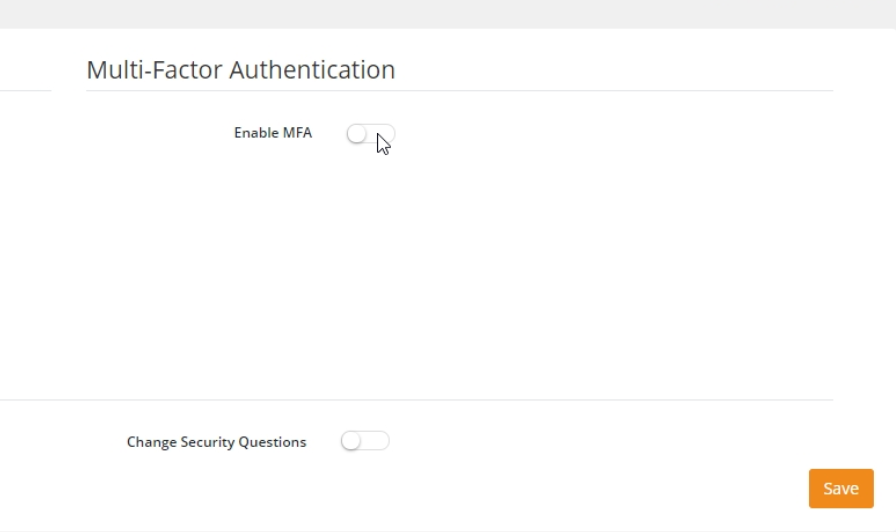Click the divider under the section heading
This screenshot has height=532, width=896.
pos(459,90)
